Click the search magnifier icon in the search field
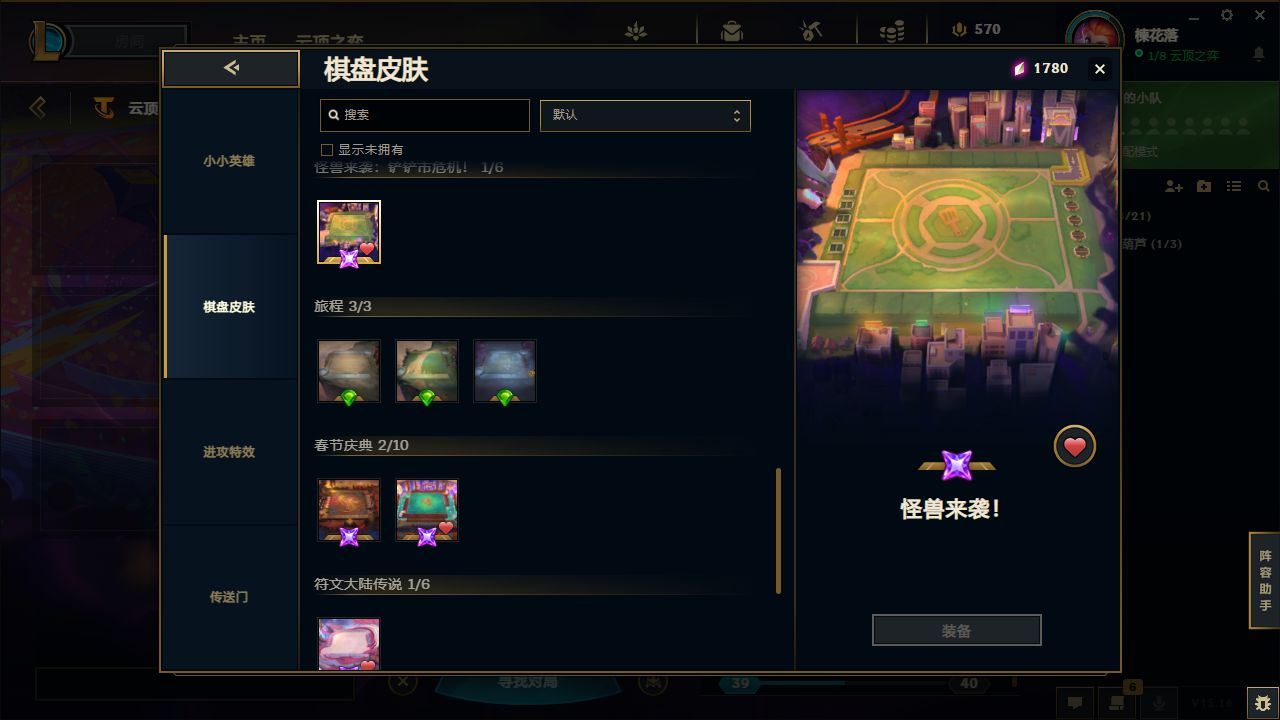 [x=334, y=115]
